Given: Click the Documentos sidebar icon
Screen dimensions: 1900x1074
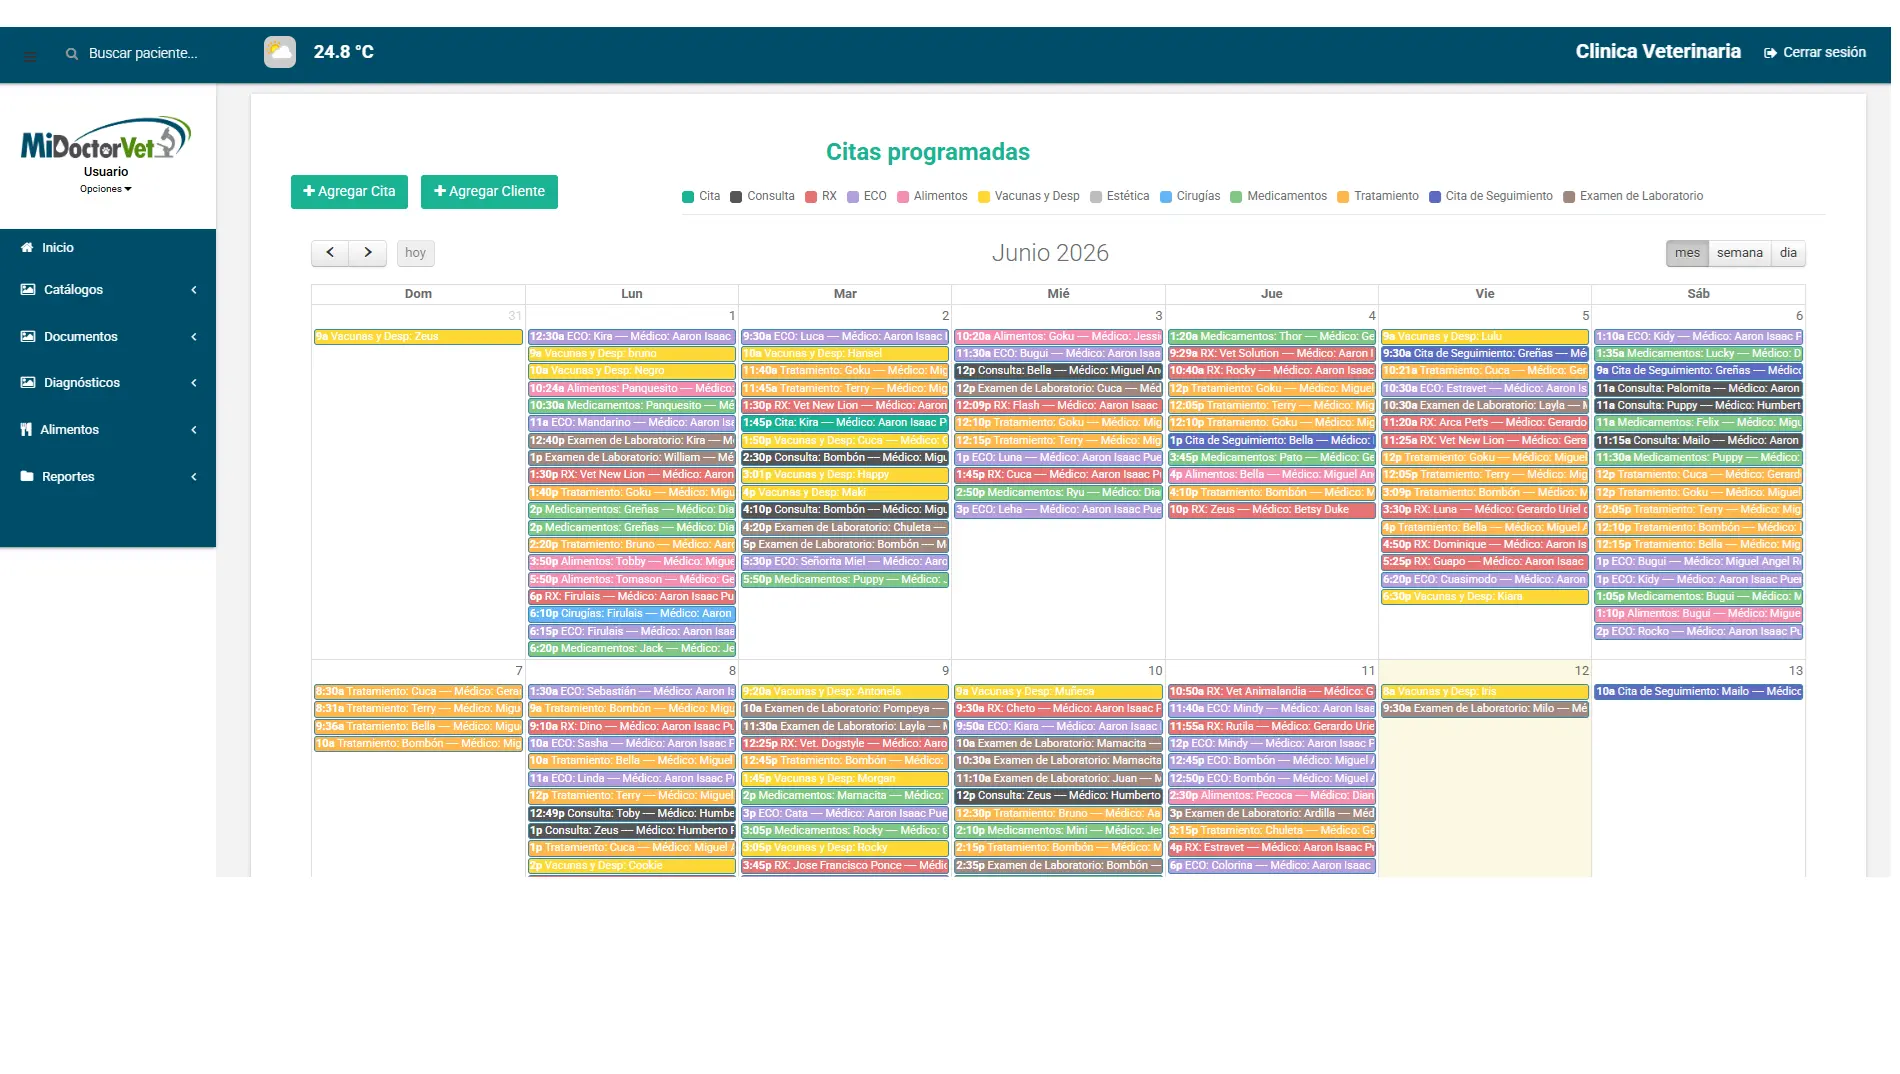Looking at the screenshot, I should pos(28,336).
